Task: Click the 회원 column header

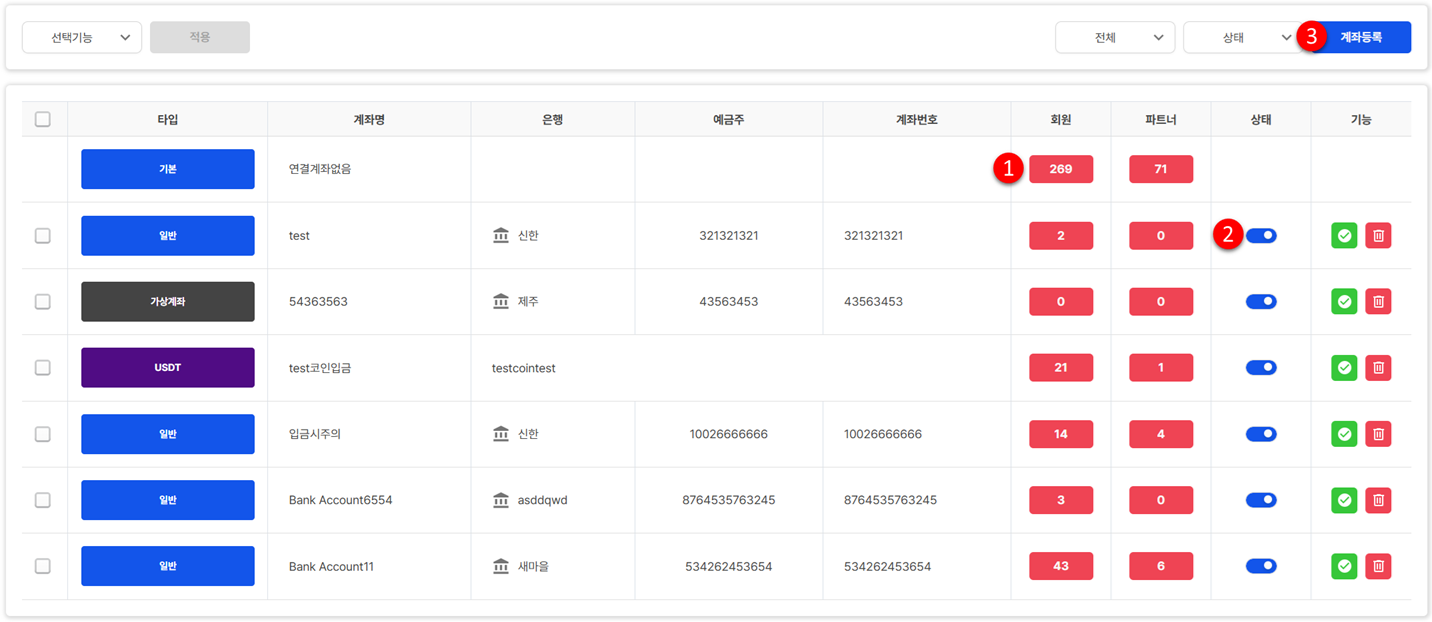Action: pos(1061,119)
